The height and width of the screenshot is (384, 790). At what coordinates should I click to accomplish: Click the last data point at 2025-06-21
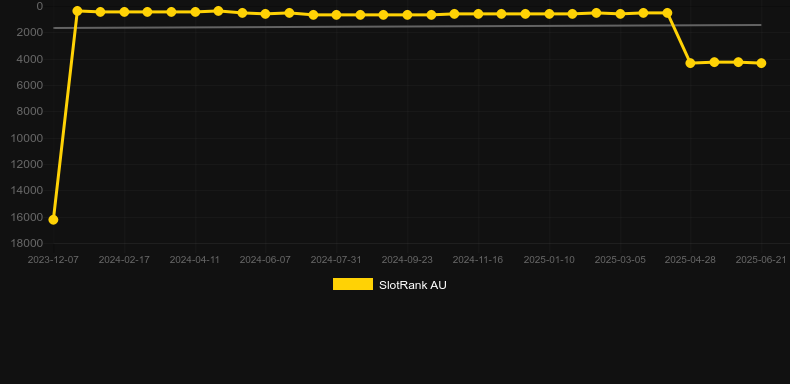(x=761, y=63)
